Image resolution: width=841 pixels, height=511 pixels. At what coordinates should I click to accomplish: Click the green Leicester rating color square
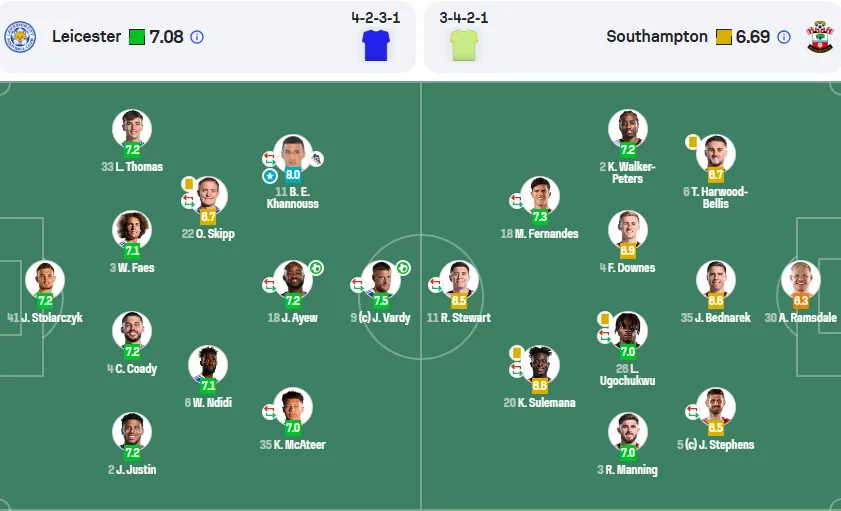(137, 37)
